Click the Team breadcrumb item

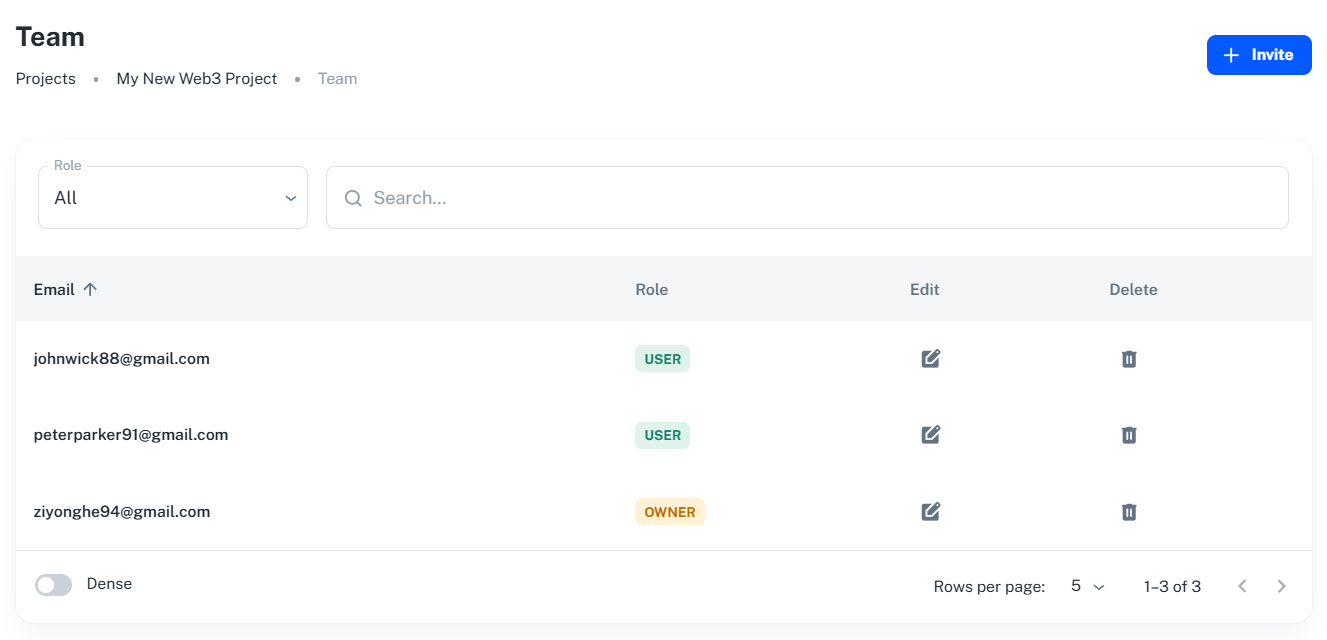pyautogui.click(x=337, y=78)
